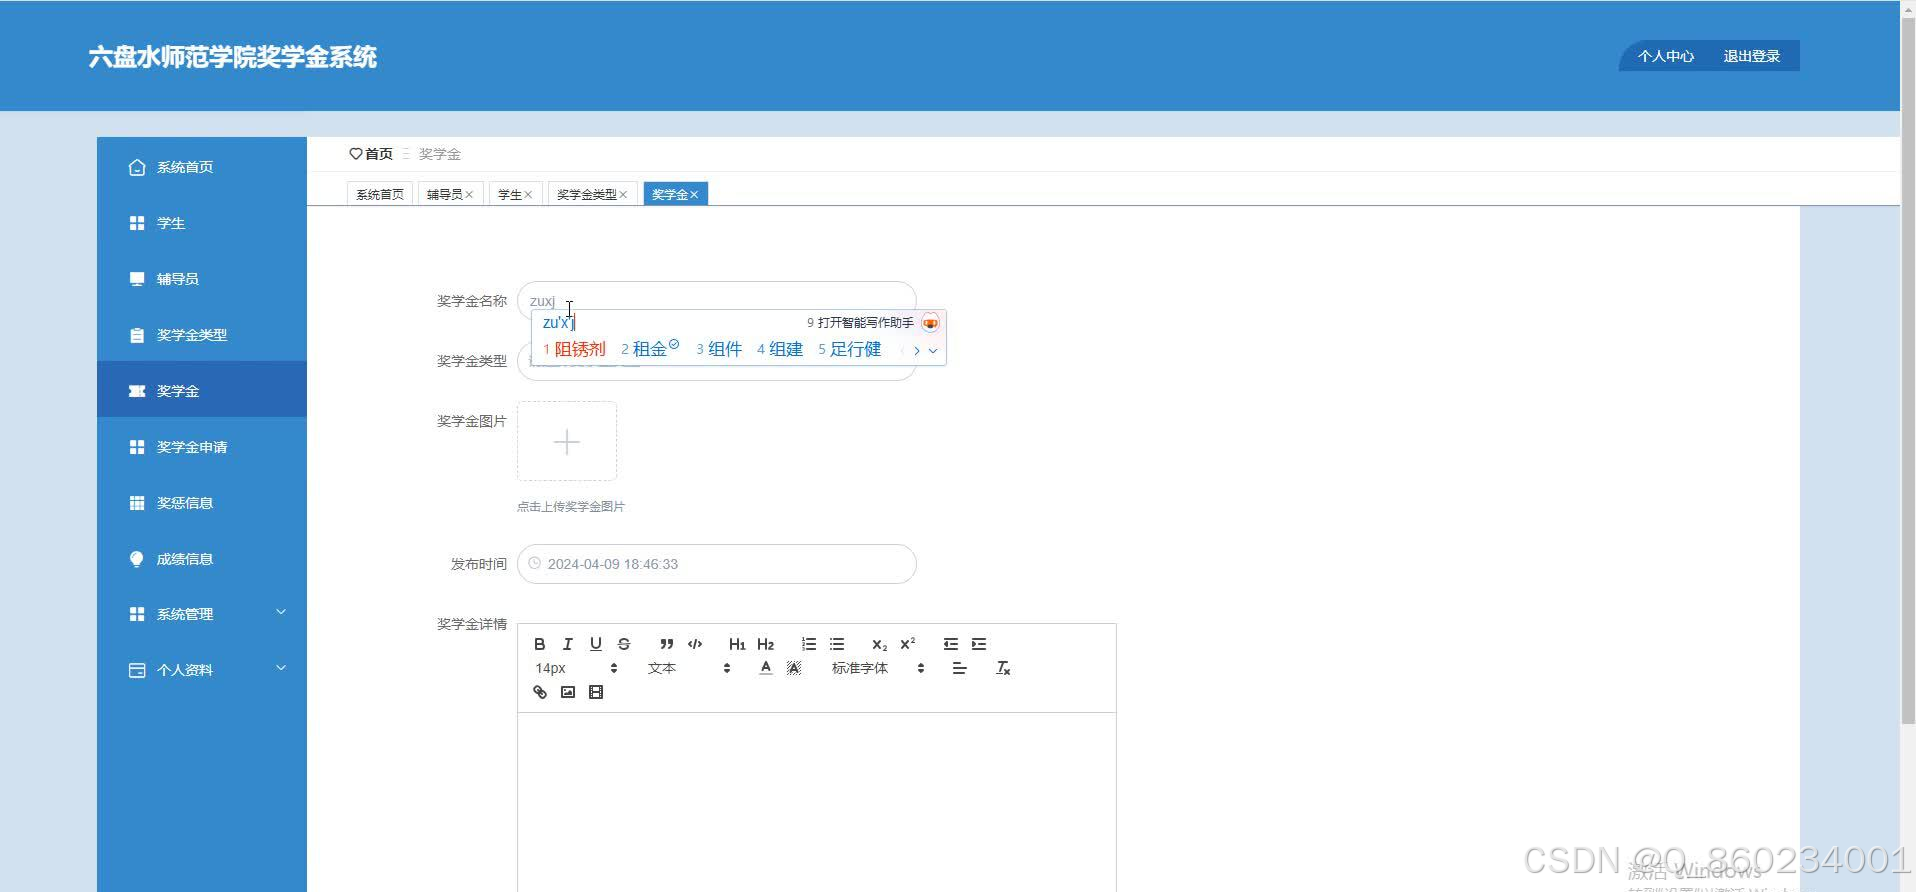Open 标准字体 font dropdown
This screenshot has height=892, width=1916.
878,668
